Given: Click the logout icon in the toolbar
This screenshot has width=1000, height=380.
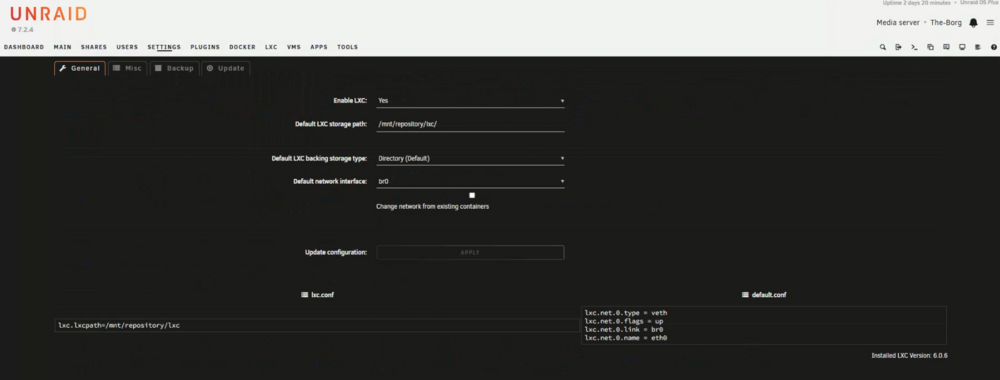Looking at the screenshot, I should (x=898, y=47).
